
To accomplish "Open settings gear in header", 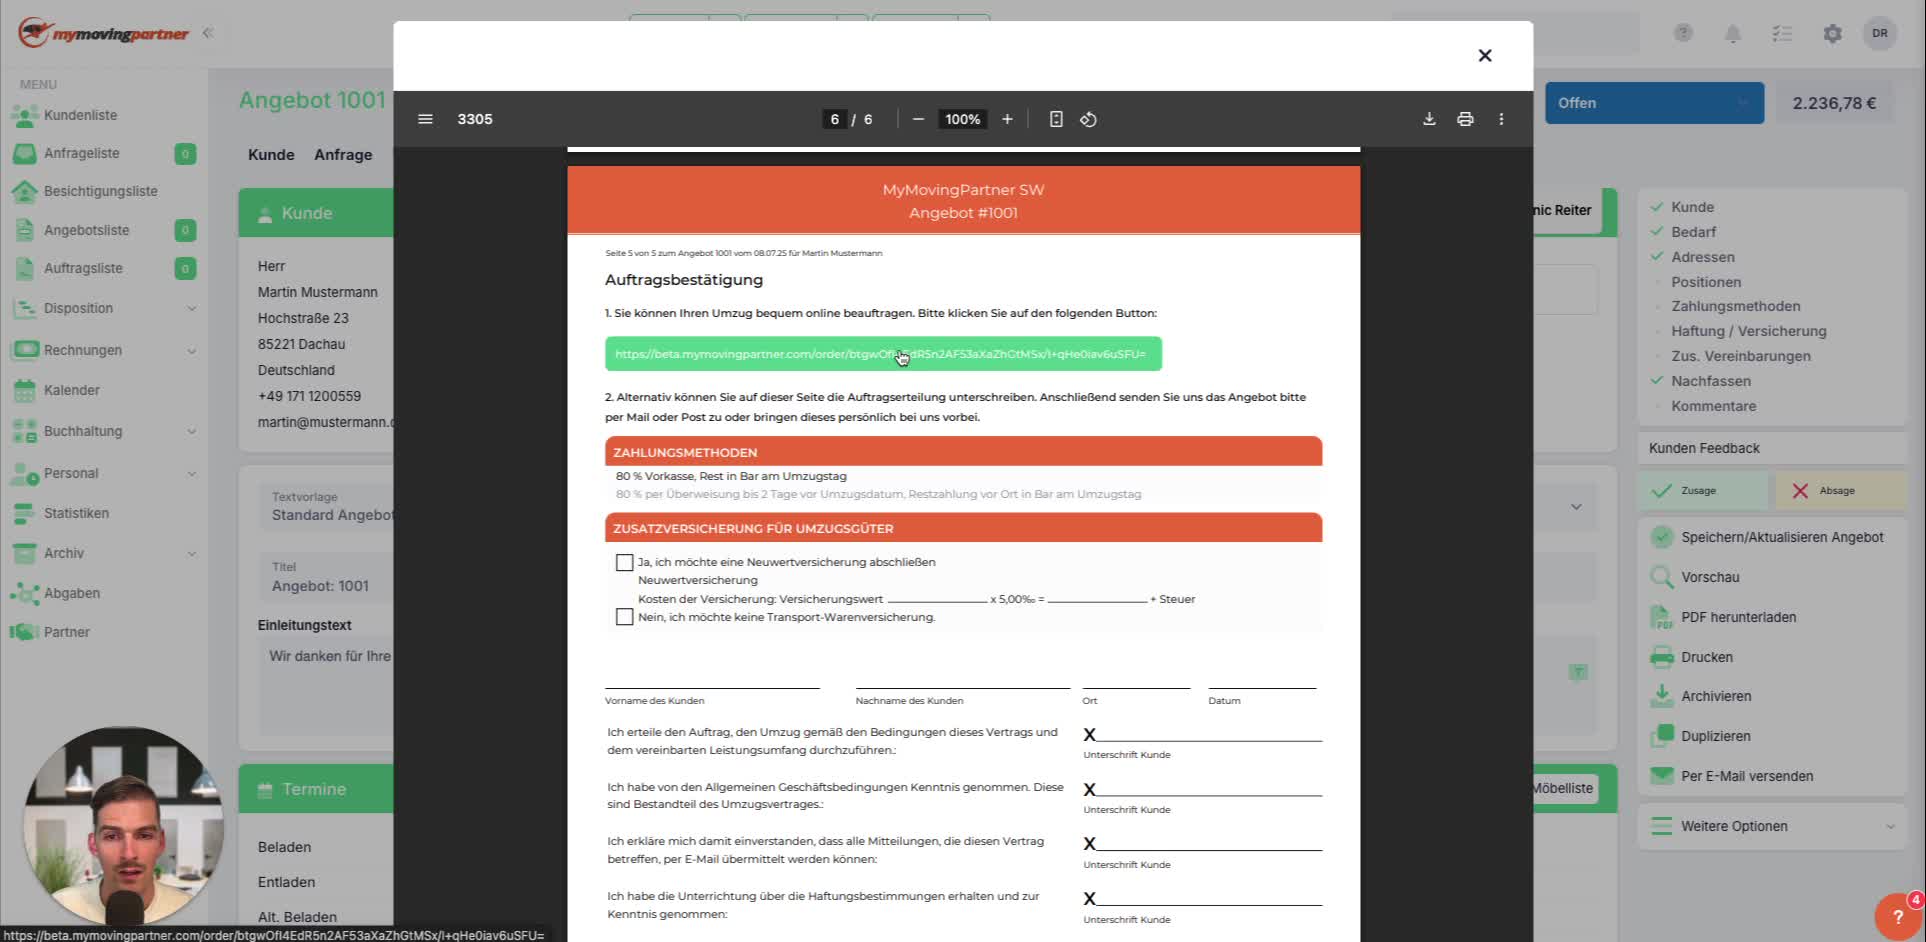I will click(x=1832, y=33).
